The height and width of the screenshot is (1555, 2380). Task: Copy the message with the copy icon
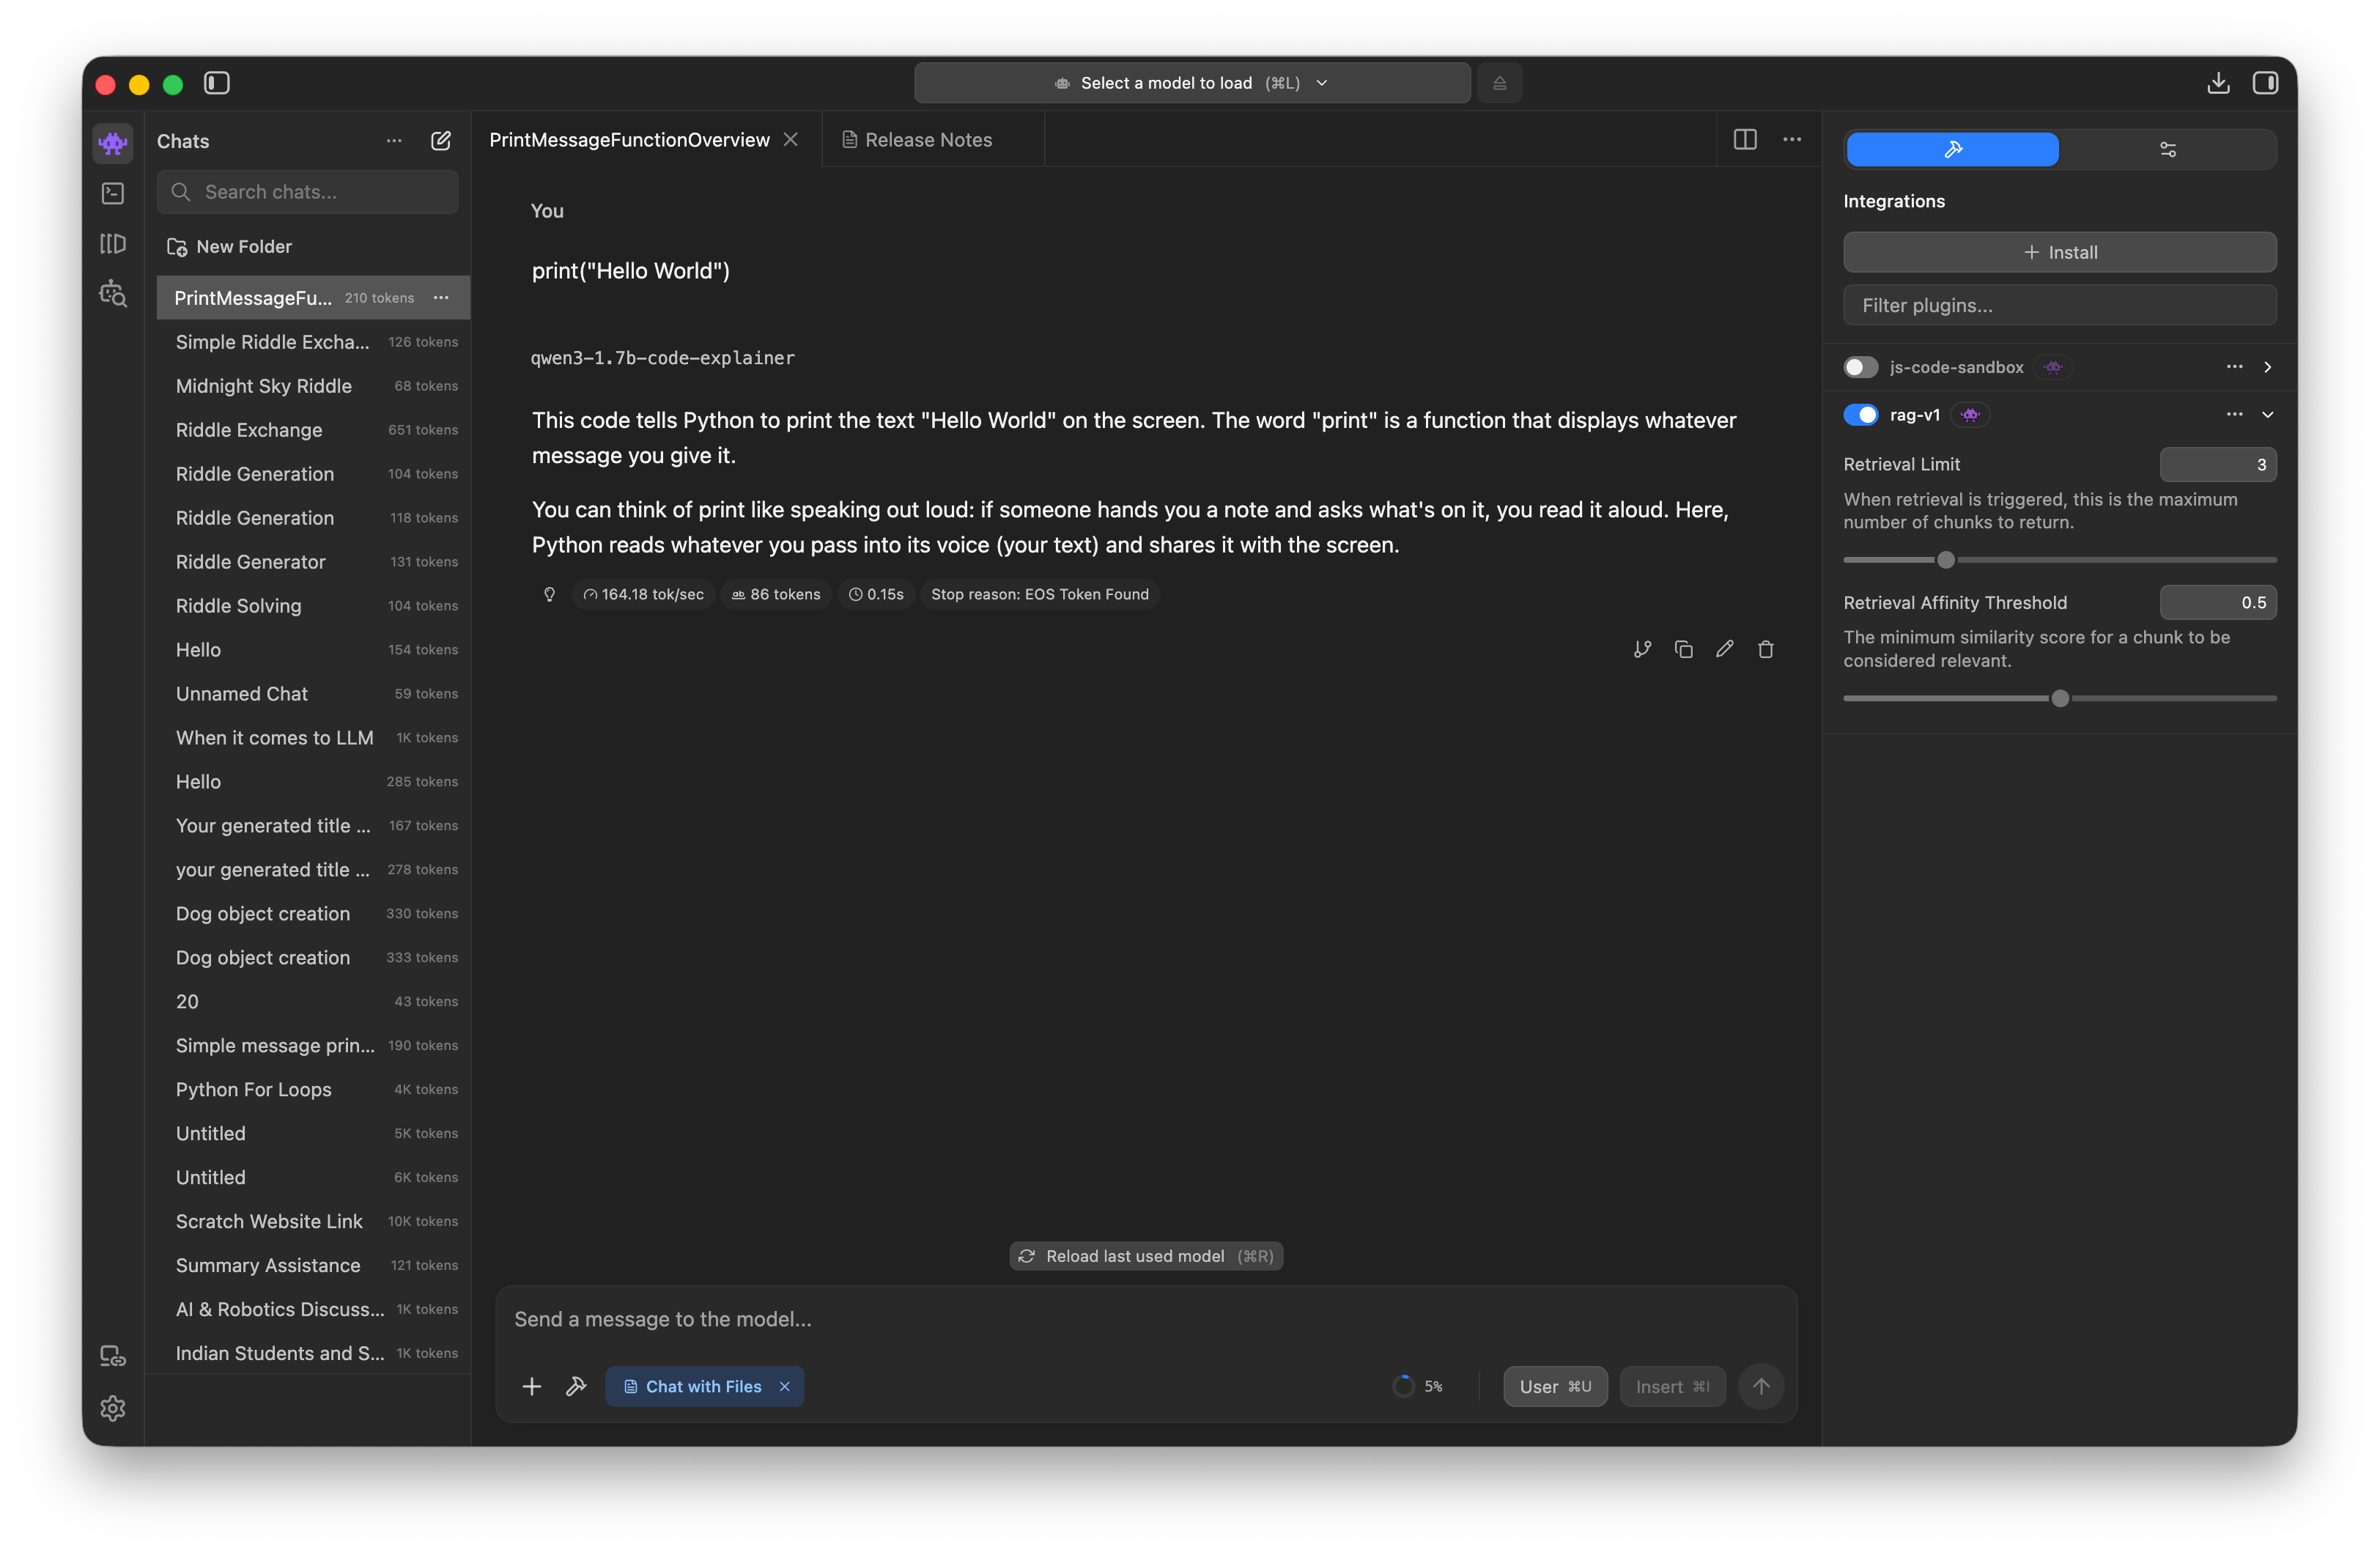click(1683, 649)
